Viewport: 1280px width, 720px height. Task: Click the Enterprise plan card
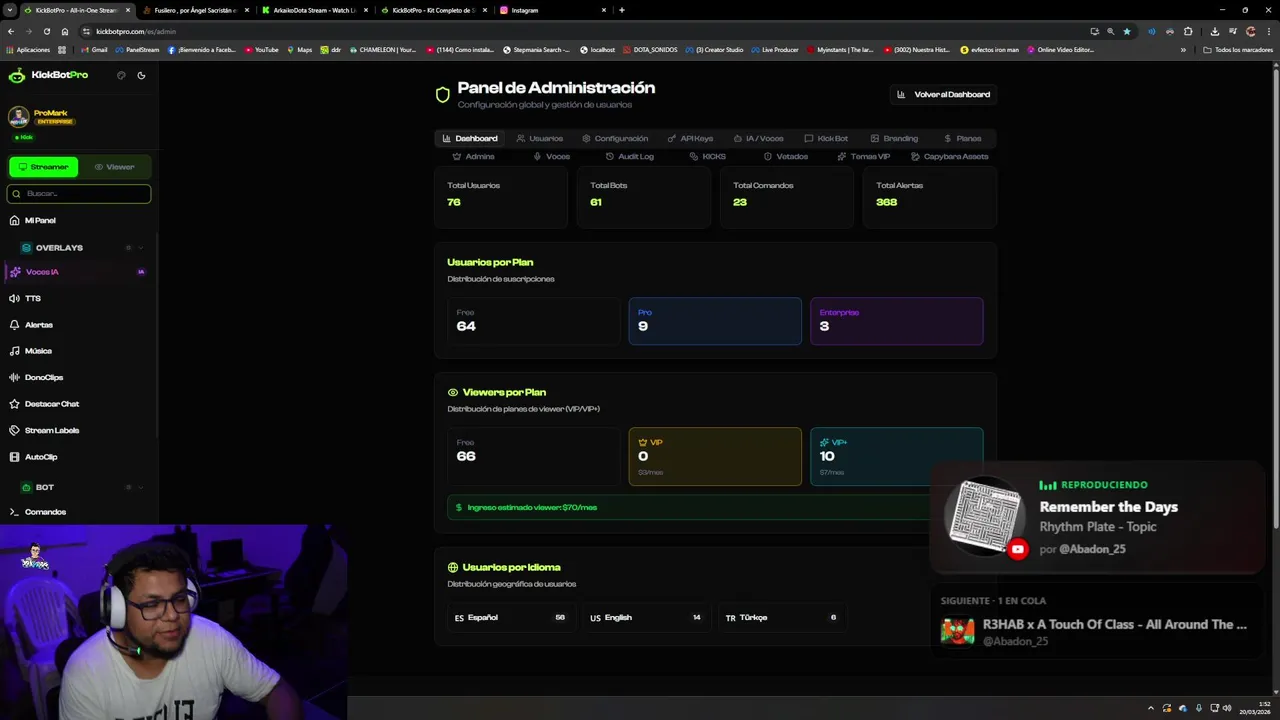click(x=897, y=321)
